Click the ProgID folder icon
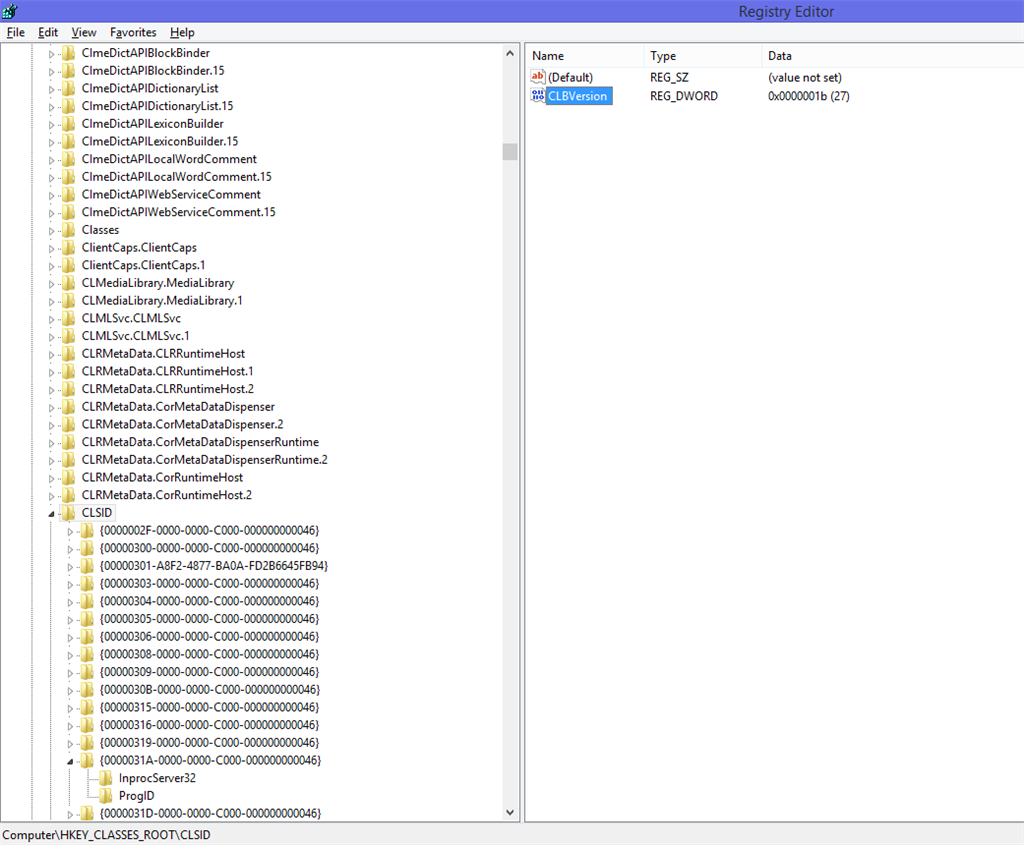 click(x=106, y=795)
